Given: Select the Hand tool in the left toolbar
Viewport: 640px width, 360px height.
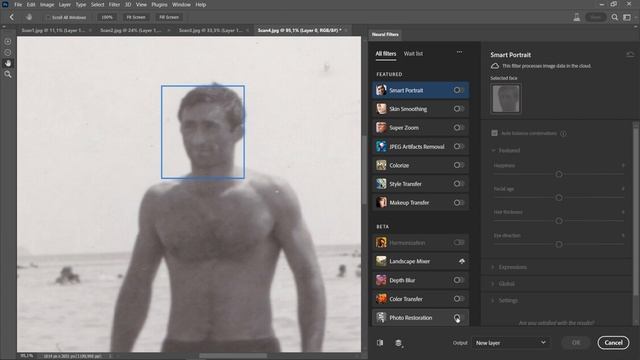Looking at the screenshot, I should tap(8, 63).
